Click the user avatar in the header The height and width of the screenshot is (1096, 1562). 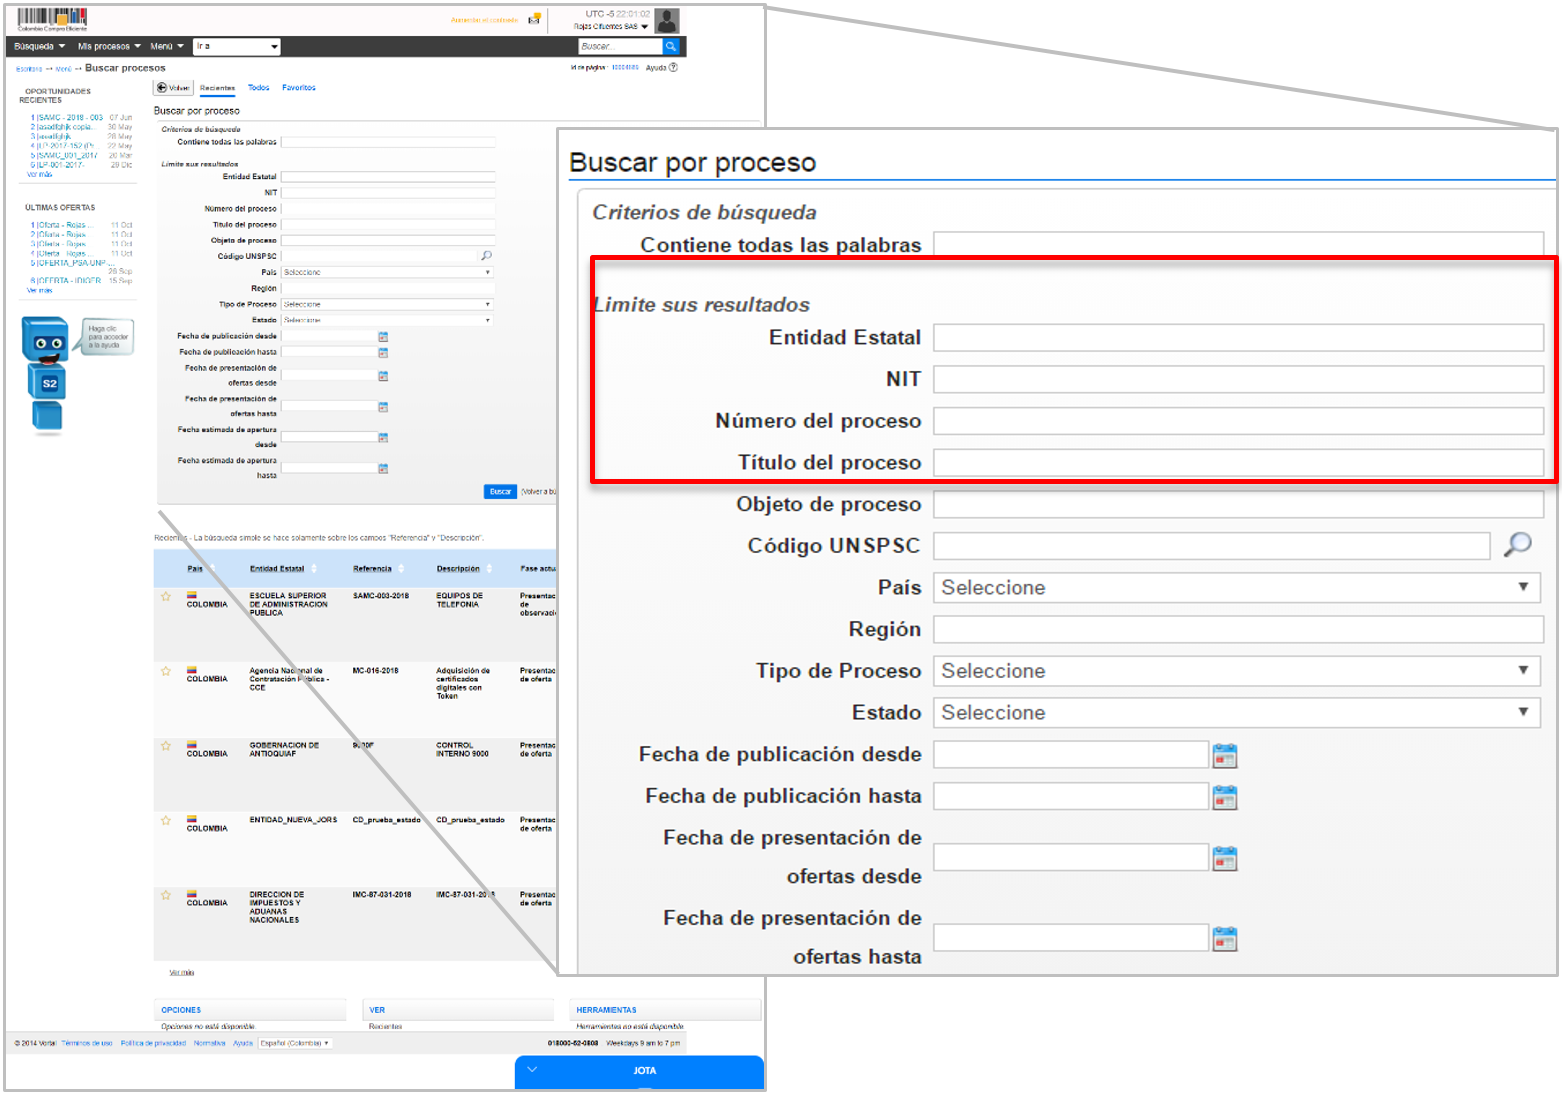point(667,20)
